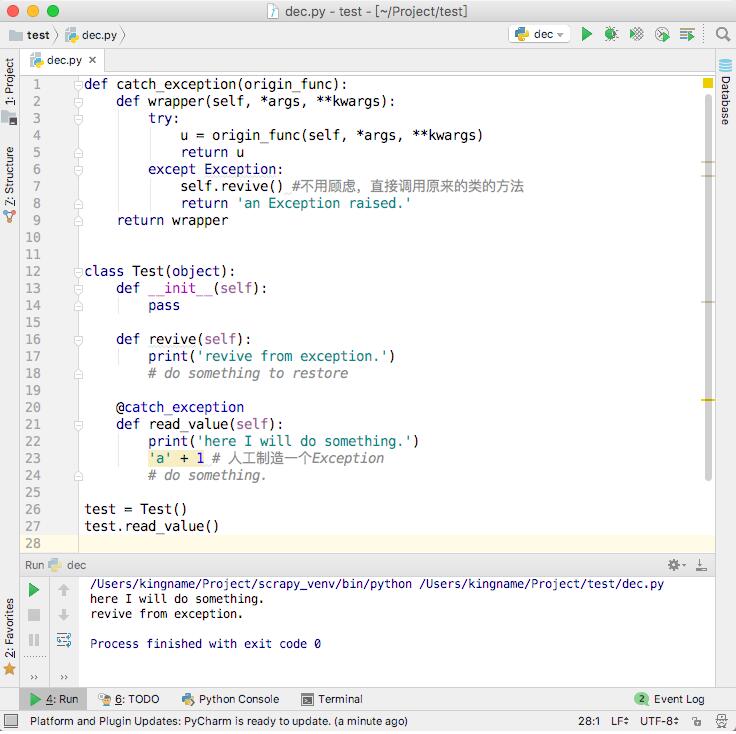The image size is (736, 734).
Task: Click the warning marker stripe near line 20
Action: click(708, 400)
